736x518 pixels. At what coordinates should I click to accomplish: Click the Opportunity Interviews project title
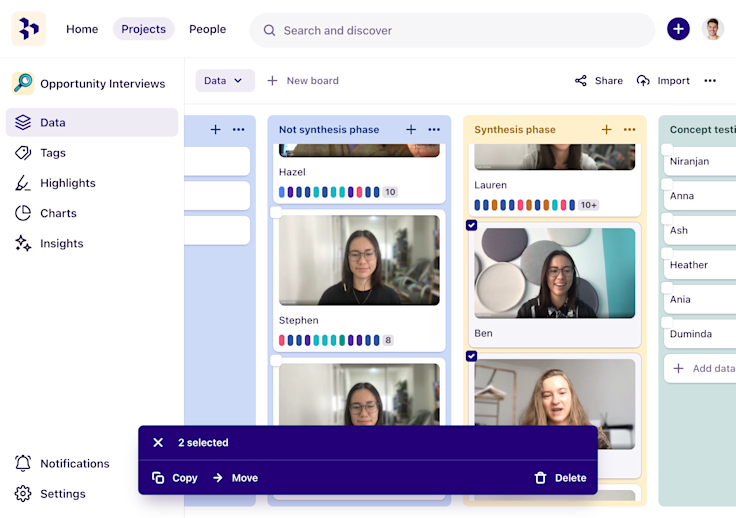[103, 84]
